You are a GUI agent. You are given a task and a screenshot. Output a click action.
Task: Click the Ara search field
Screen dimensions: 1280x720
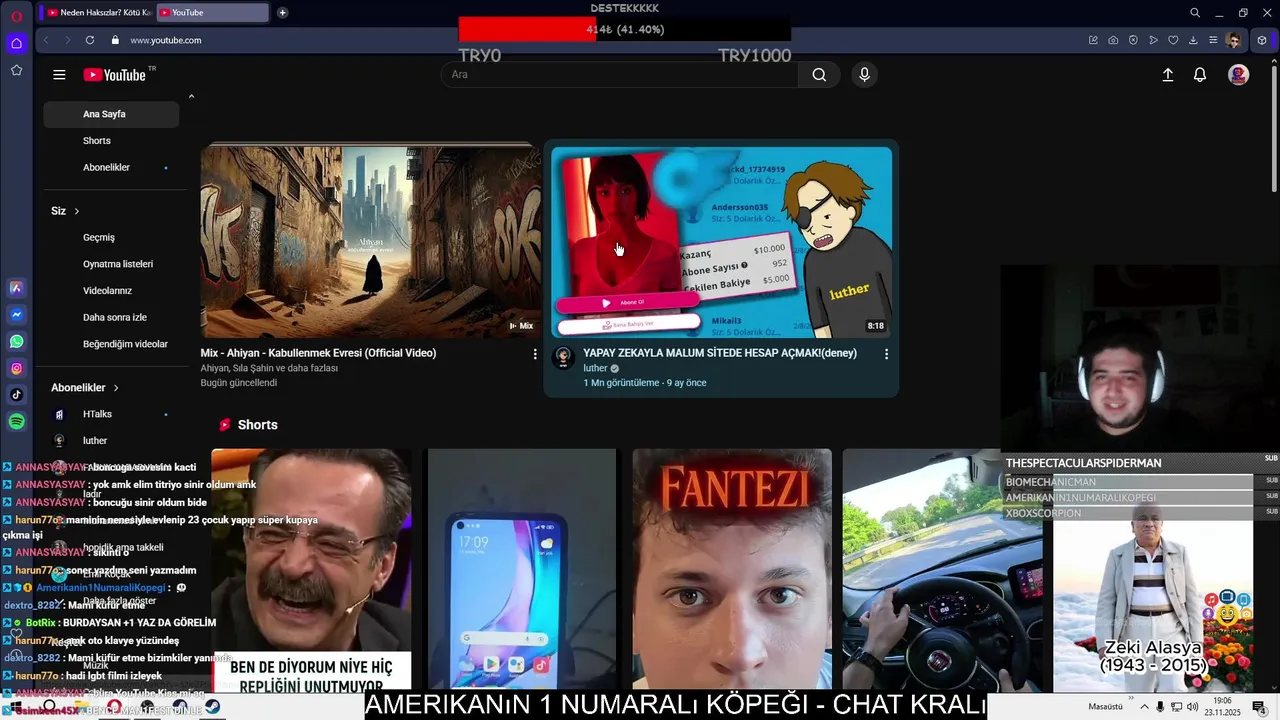[x=620, y=75]
